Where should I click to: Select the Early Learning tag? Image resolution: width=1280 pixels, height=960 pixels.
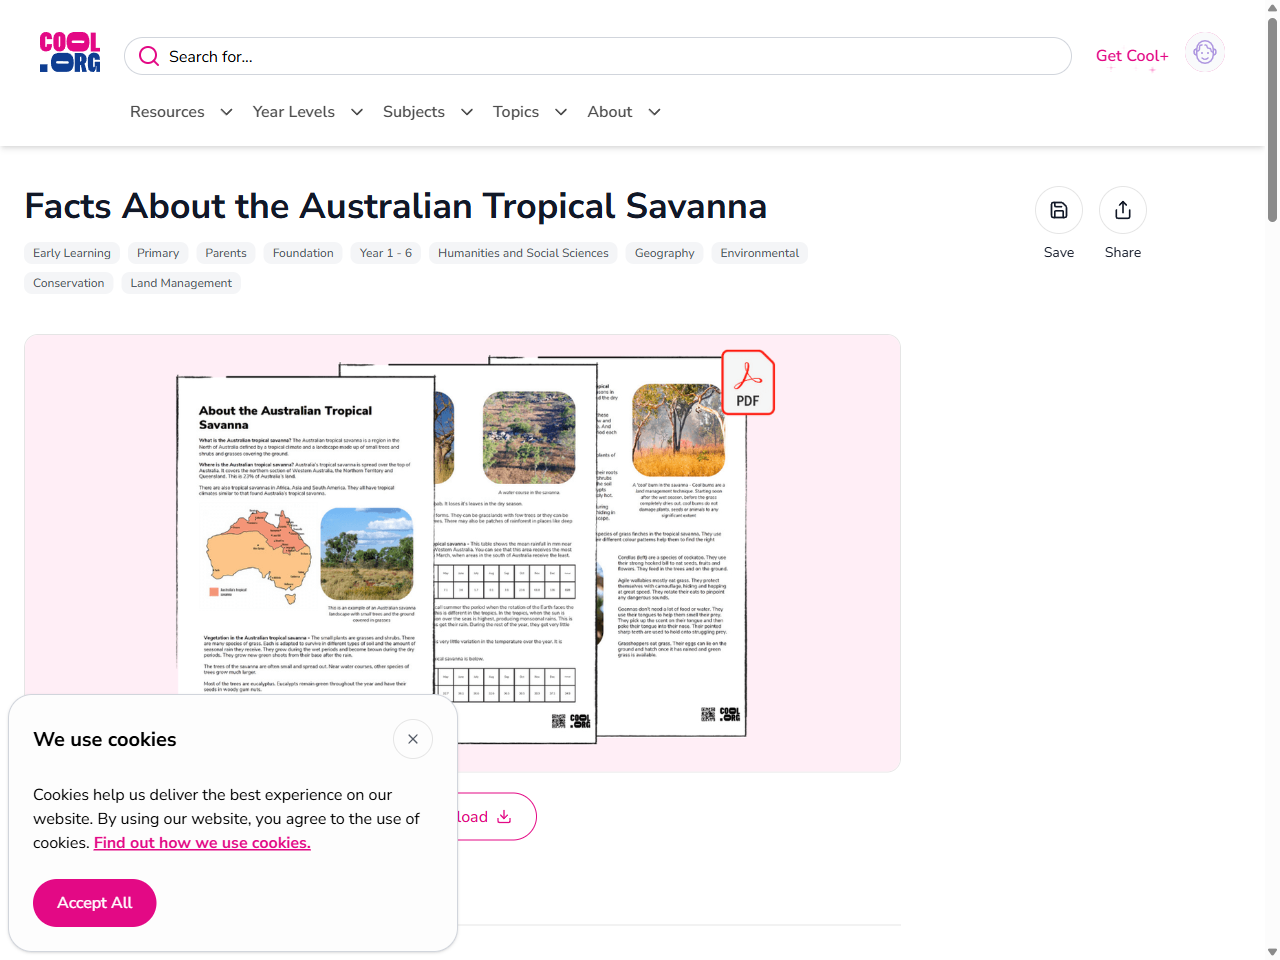(72, 253)
